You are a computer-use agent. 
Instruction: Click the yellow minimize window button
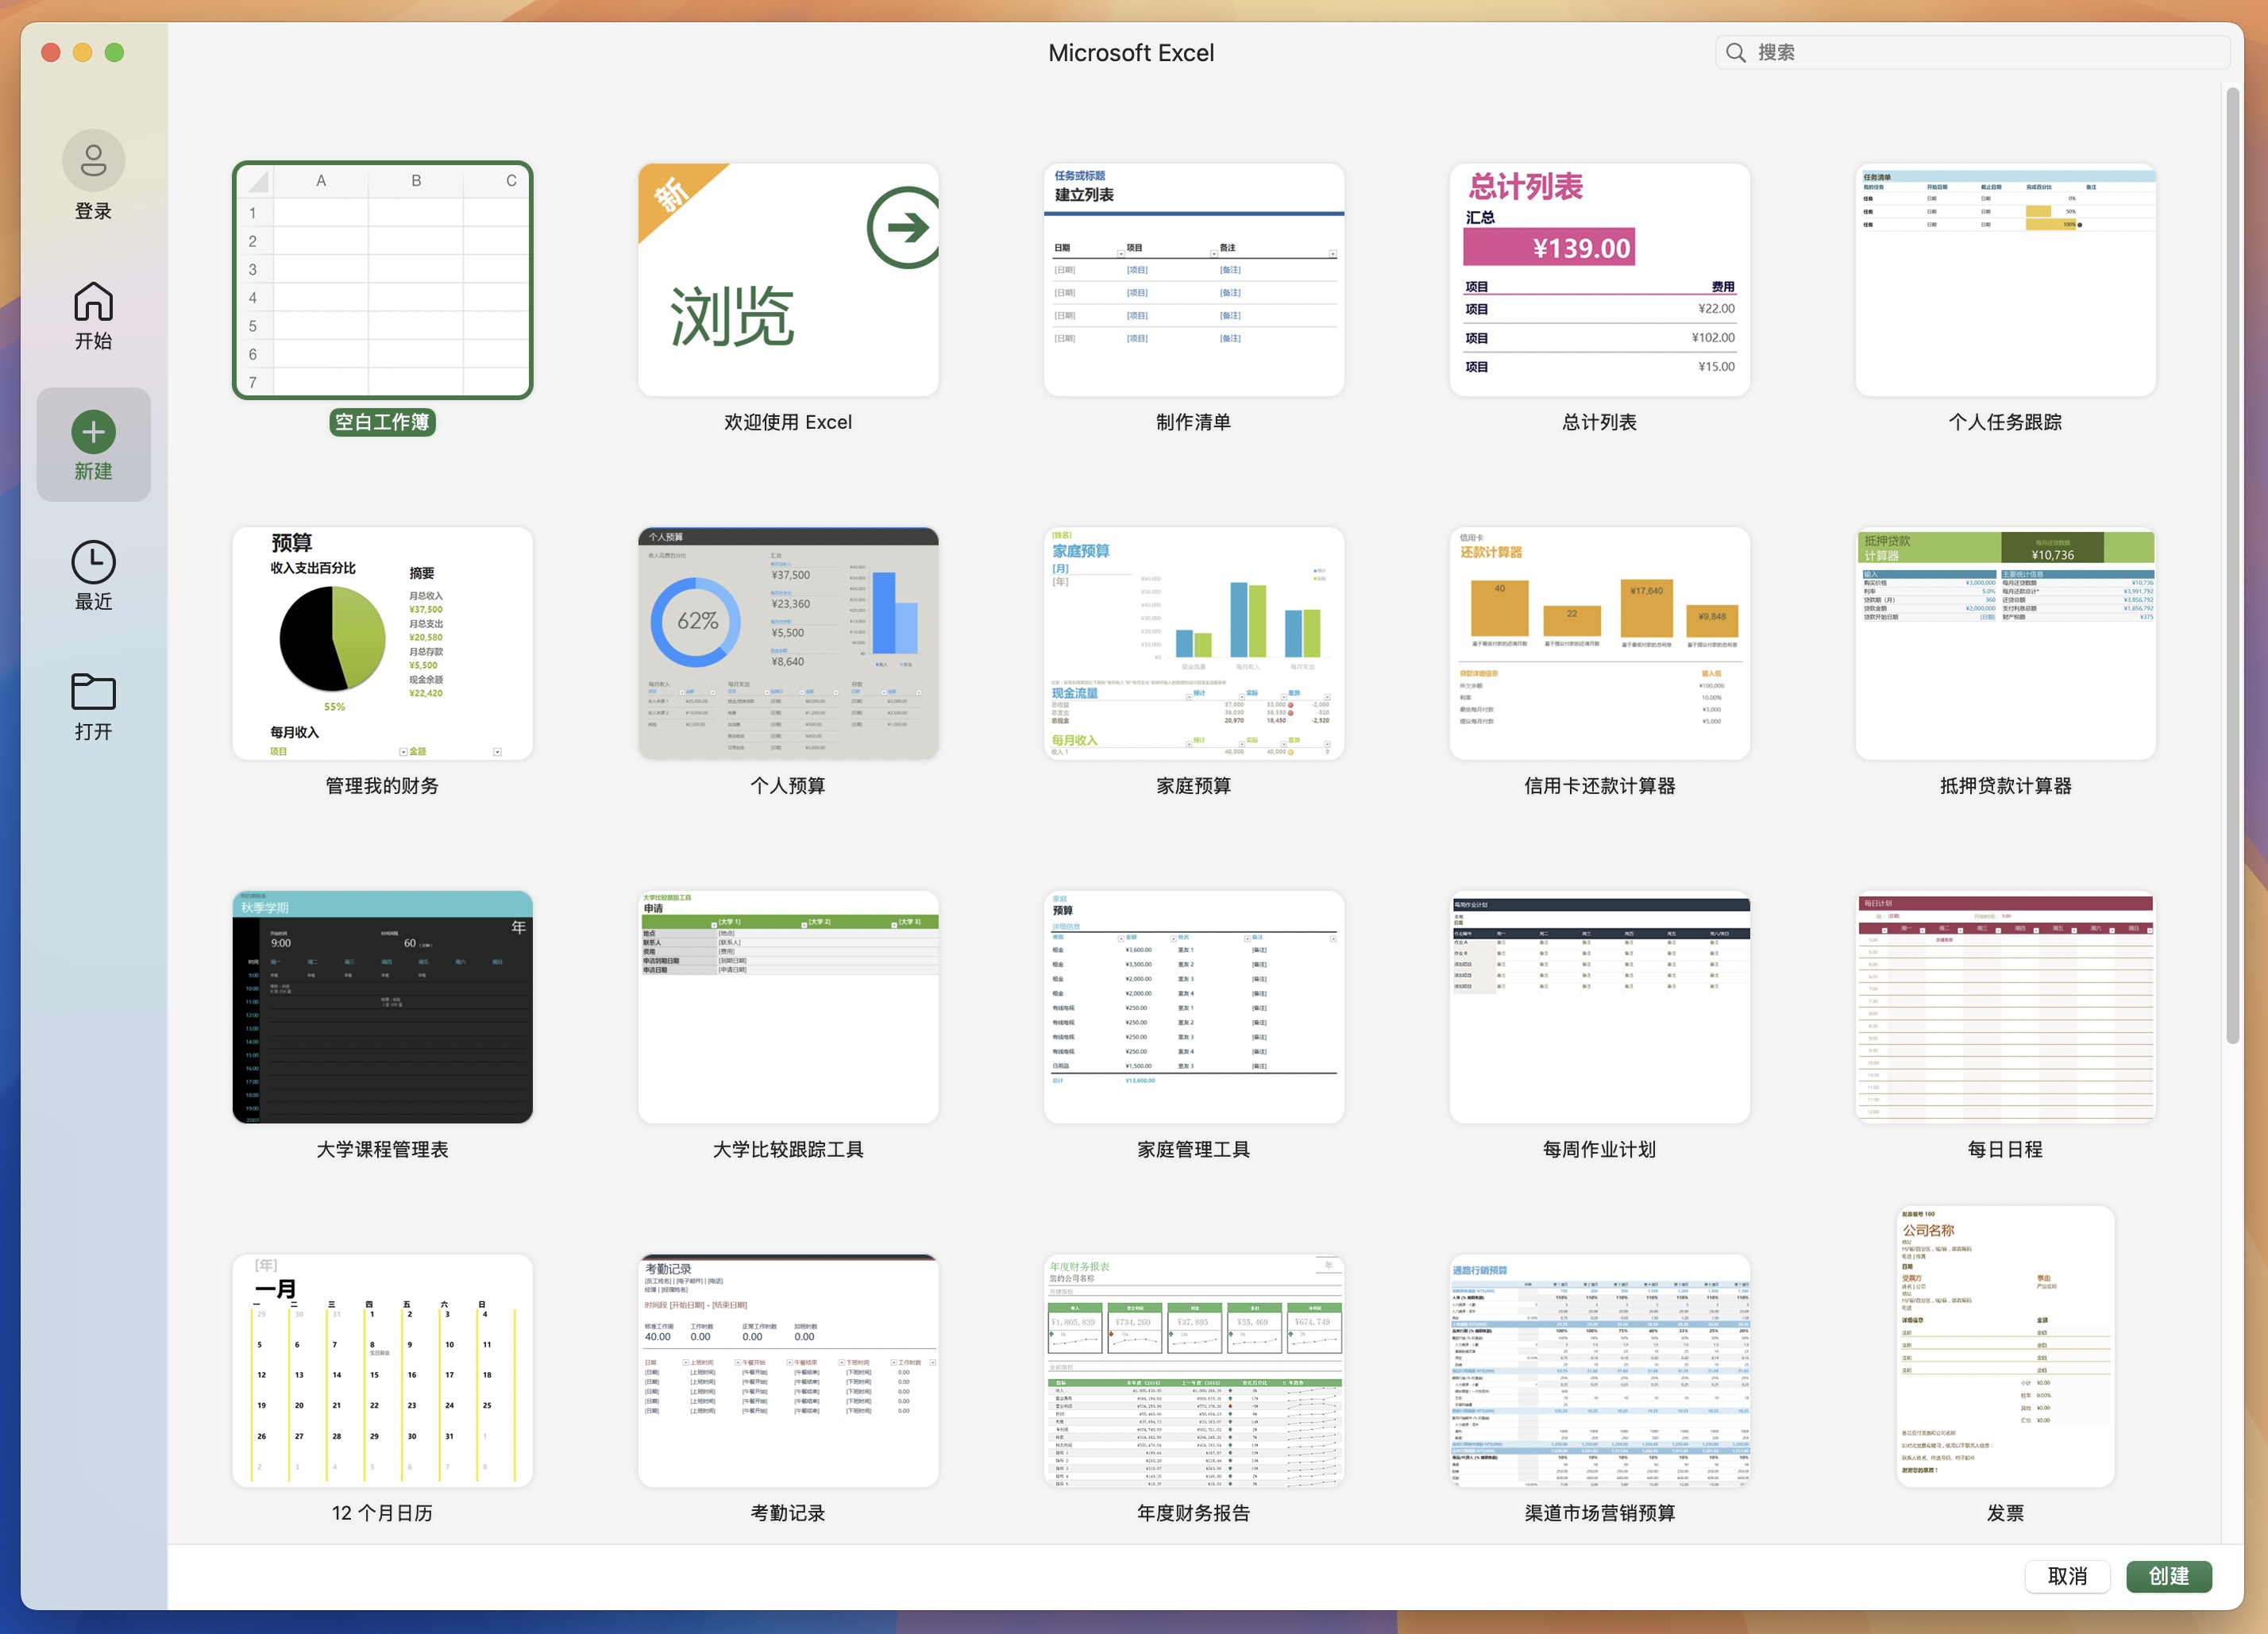(x=83, y=52)
